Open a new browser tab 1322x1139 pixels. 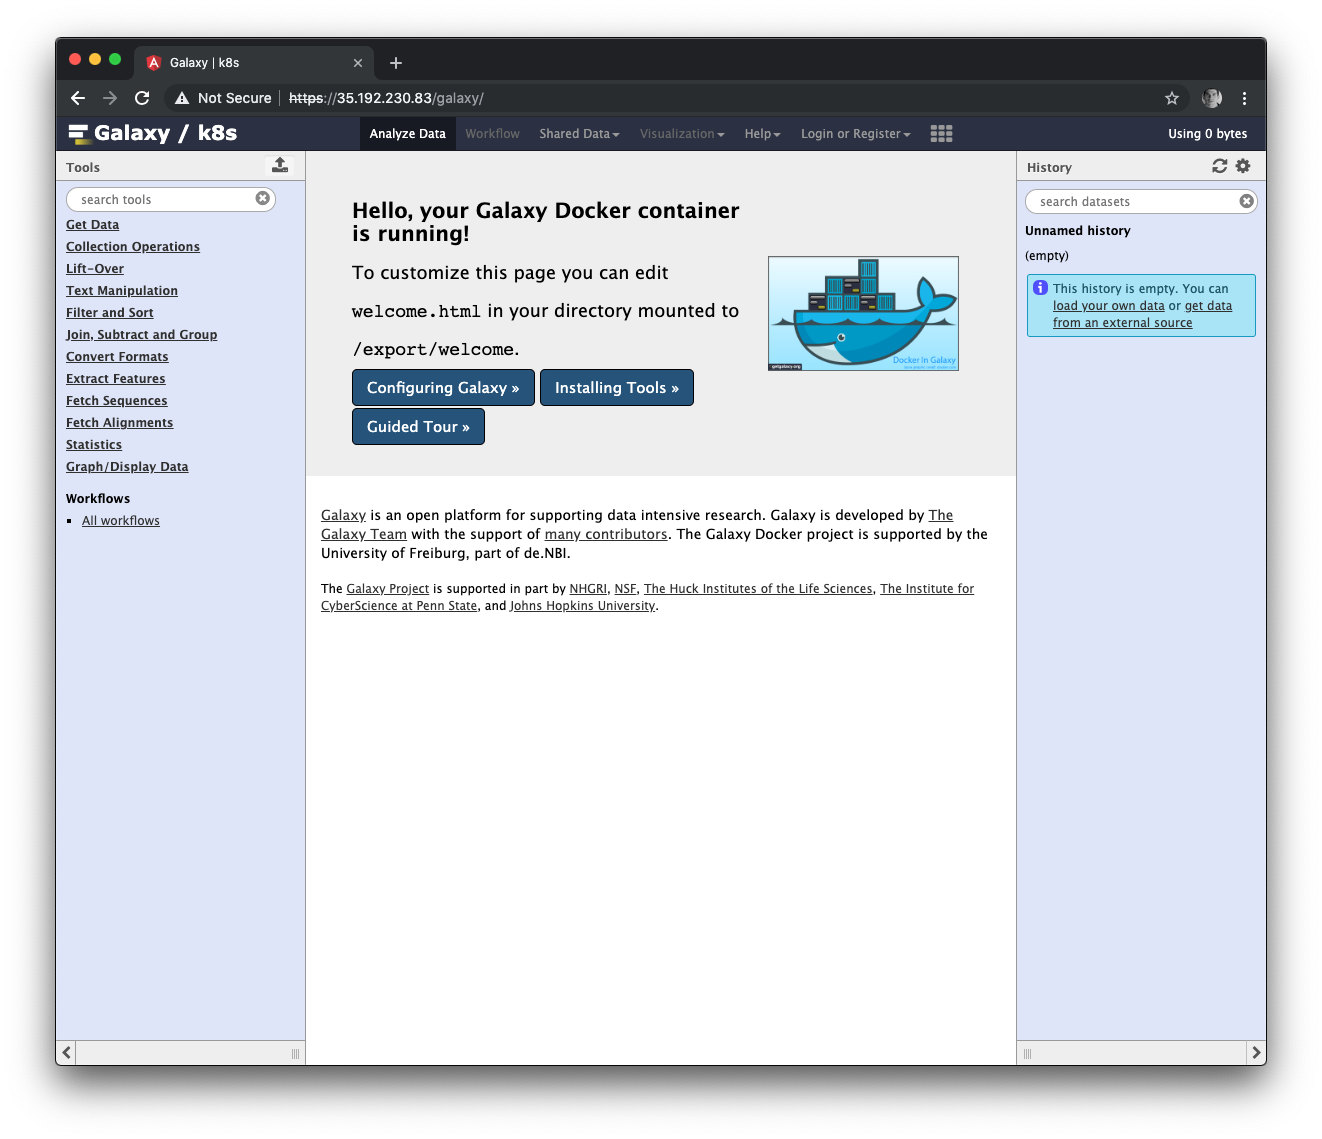tap(396, 63)
